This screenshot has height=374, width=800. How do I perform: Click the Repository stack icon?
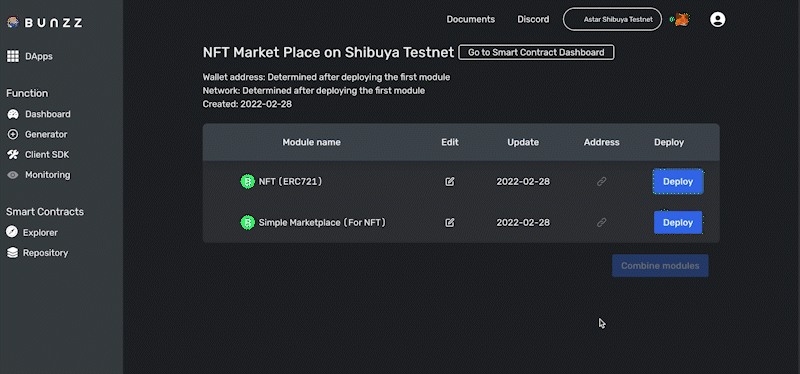(x=12, y=253)
